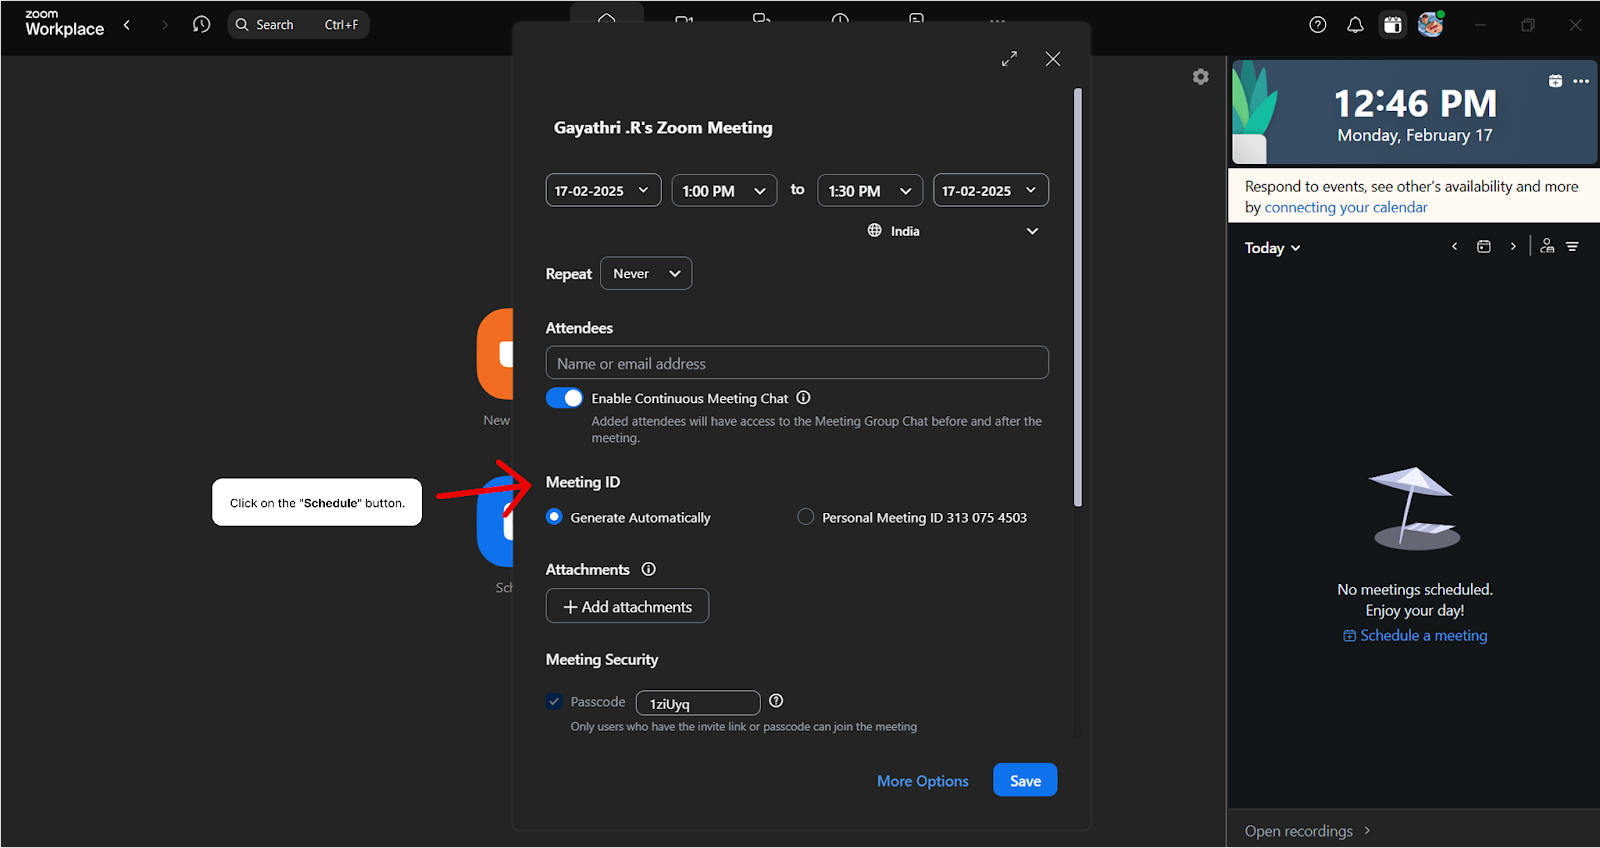1600x848 pixels.
Task: Expand the Today dropdown
Action: point(1272,248)
